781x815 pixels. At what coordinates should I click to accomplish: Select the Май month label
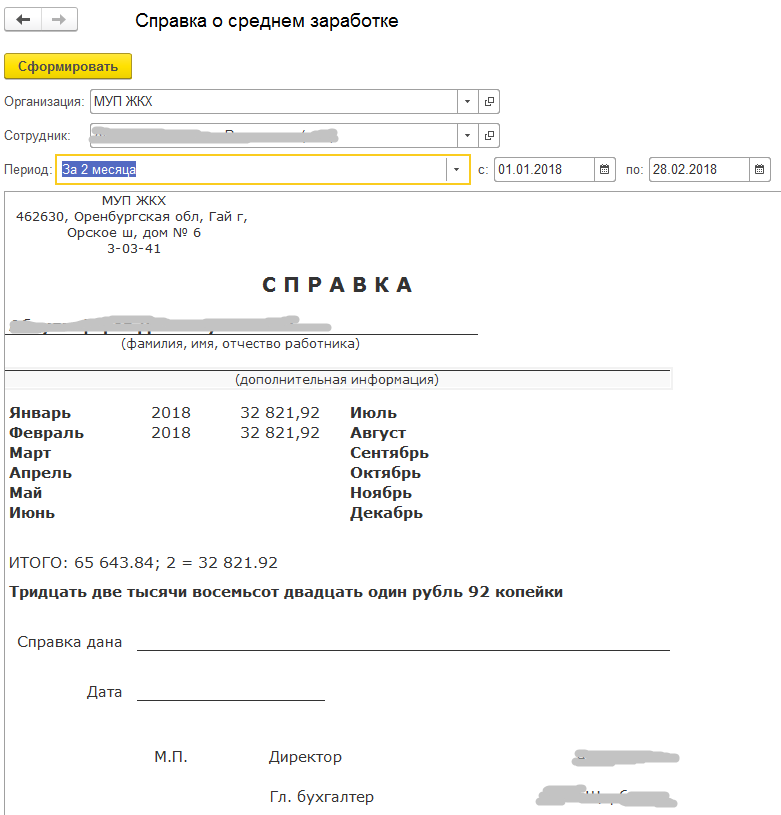point(25,493)
